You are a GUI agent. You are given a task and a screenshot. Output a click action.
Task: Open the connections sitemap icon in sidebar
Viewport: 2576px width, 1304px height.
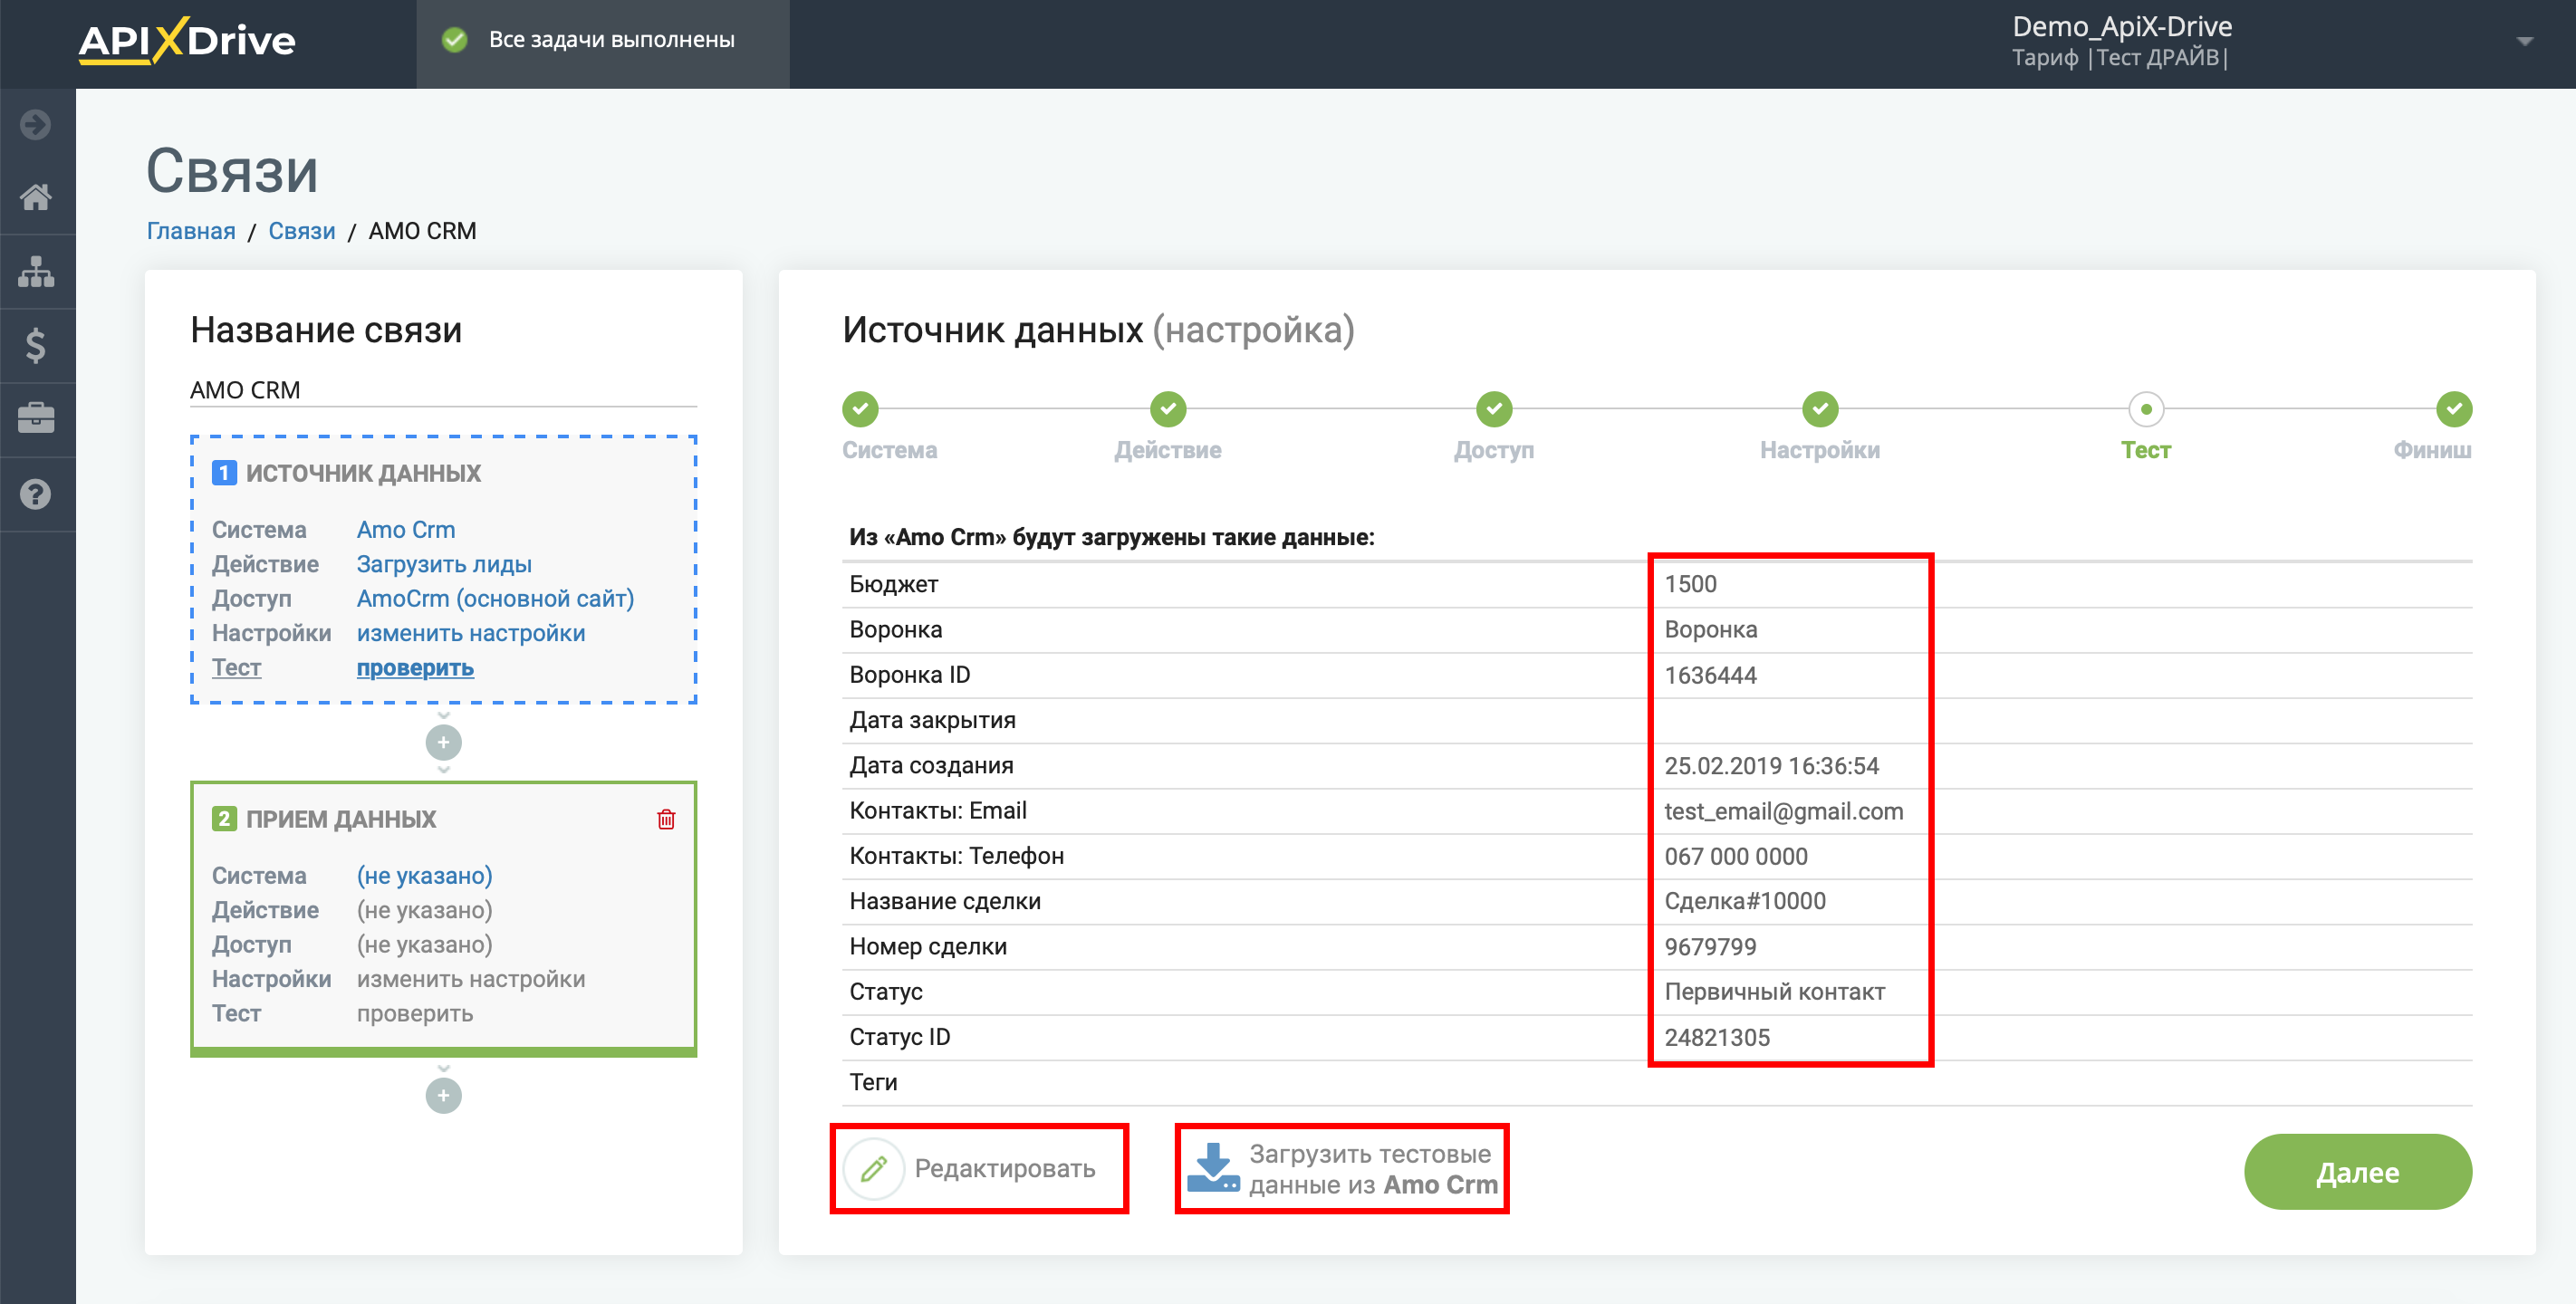[x=36, y=271]
